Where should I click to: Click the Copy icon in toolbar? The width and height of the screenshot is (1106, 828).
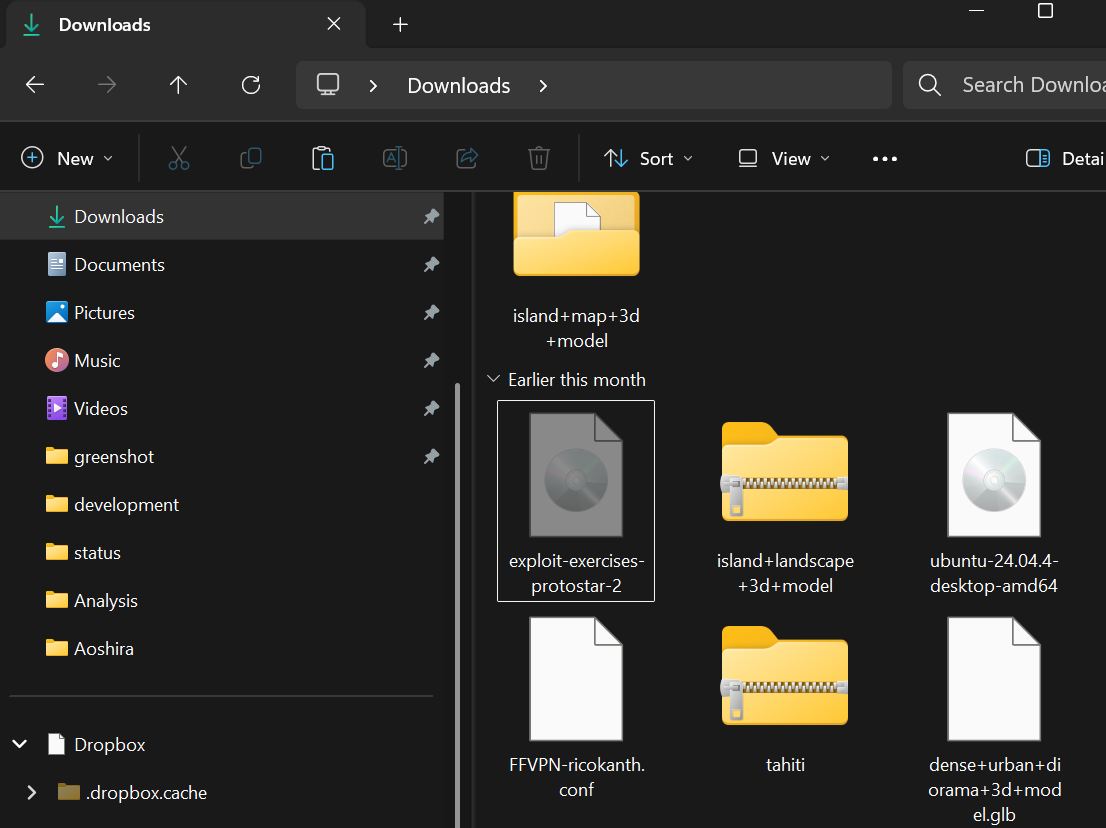(251, 158)
